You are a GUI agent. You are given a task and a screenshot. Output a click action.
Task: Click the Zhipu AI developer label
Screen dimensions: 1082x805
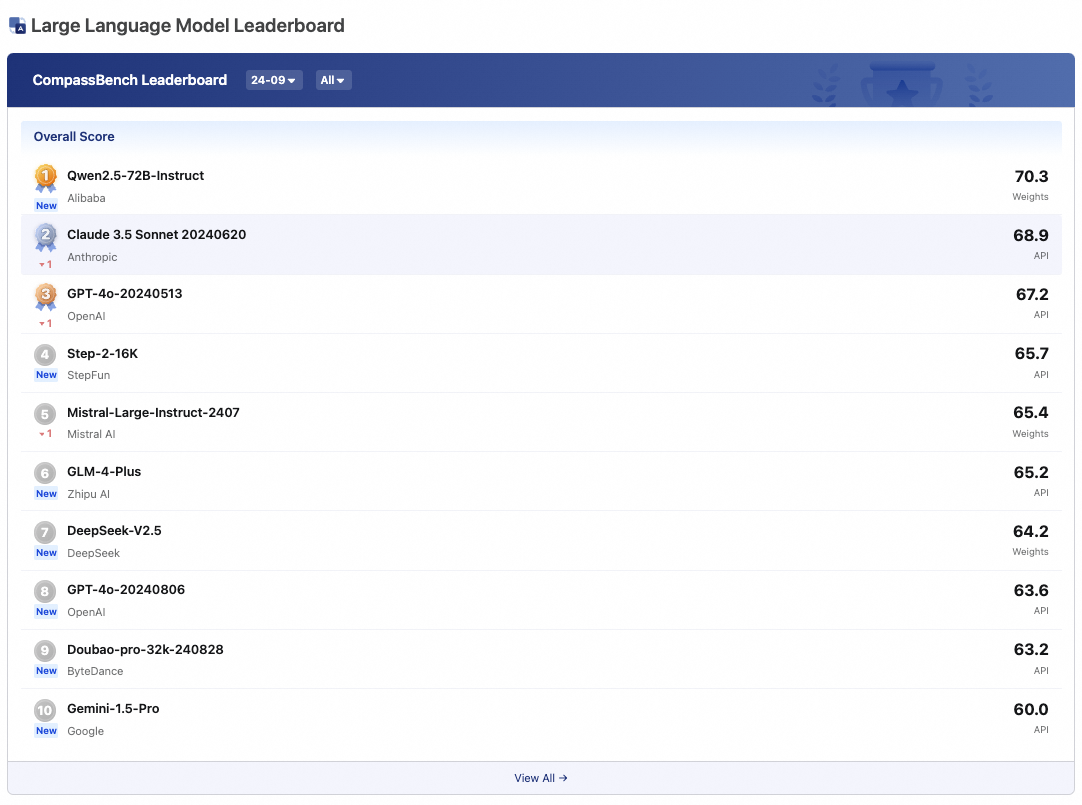point(88,494)
